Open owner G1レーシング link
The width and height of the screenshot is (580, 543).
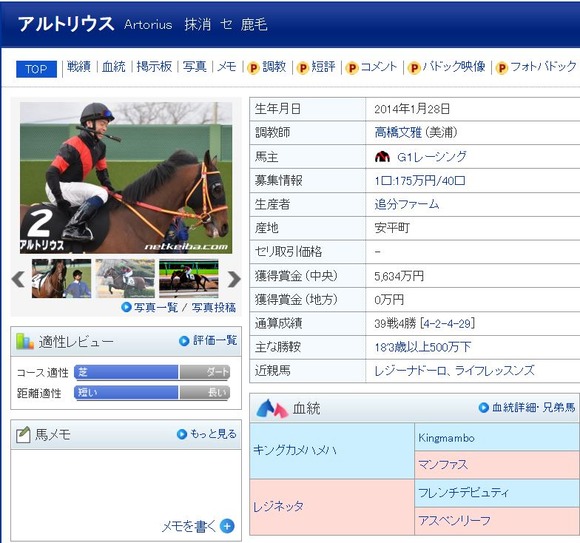tap(431, 157)
